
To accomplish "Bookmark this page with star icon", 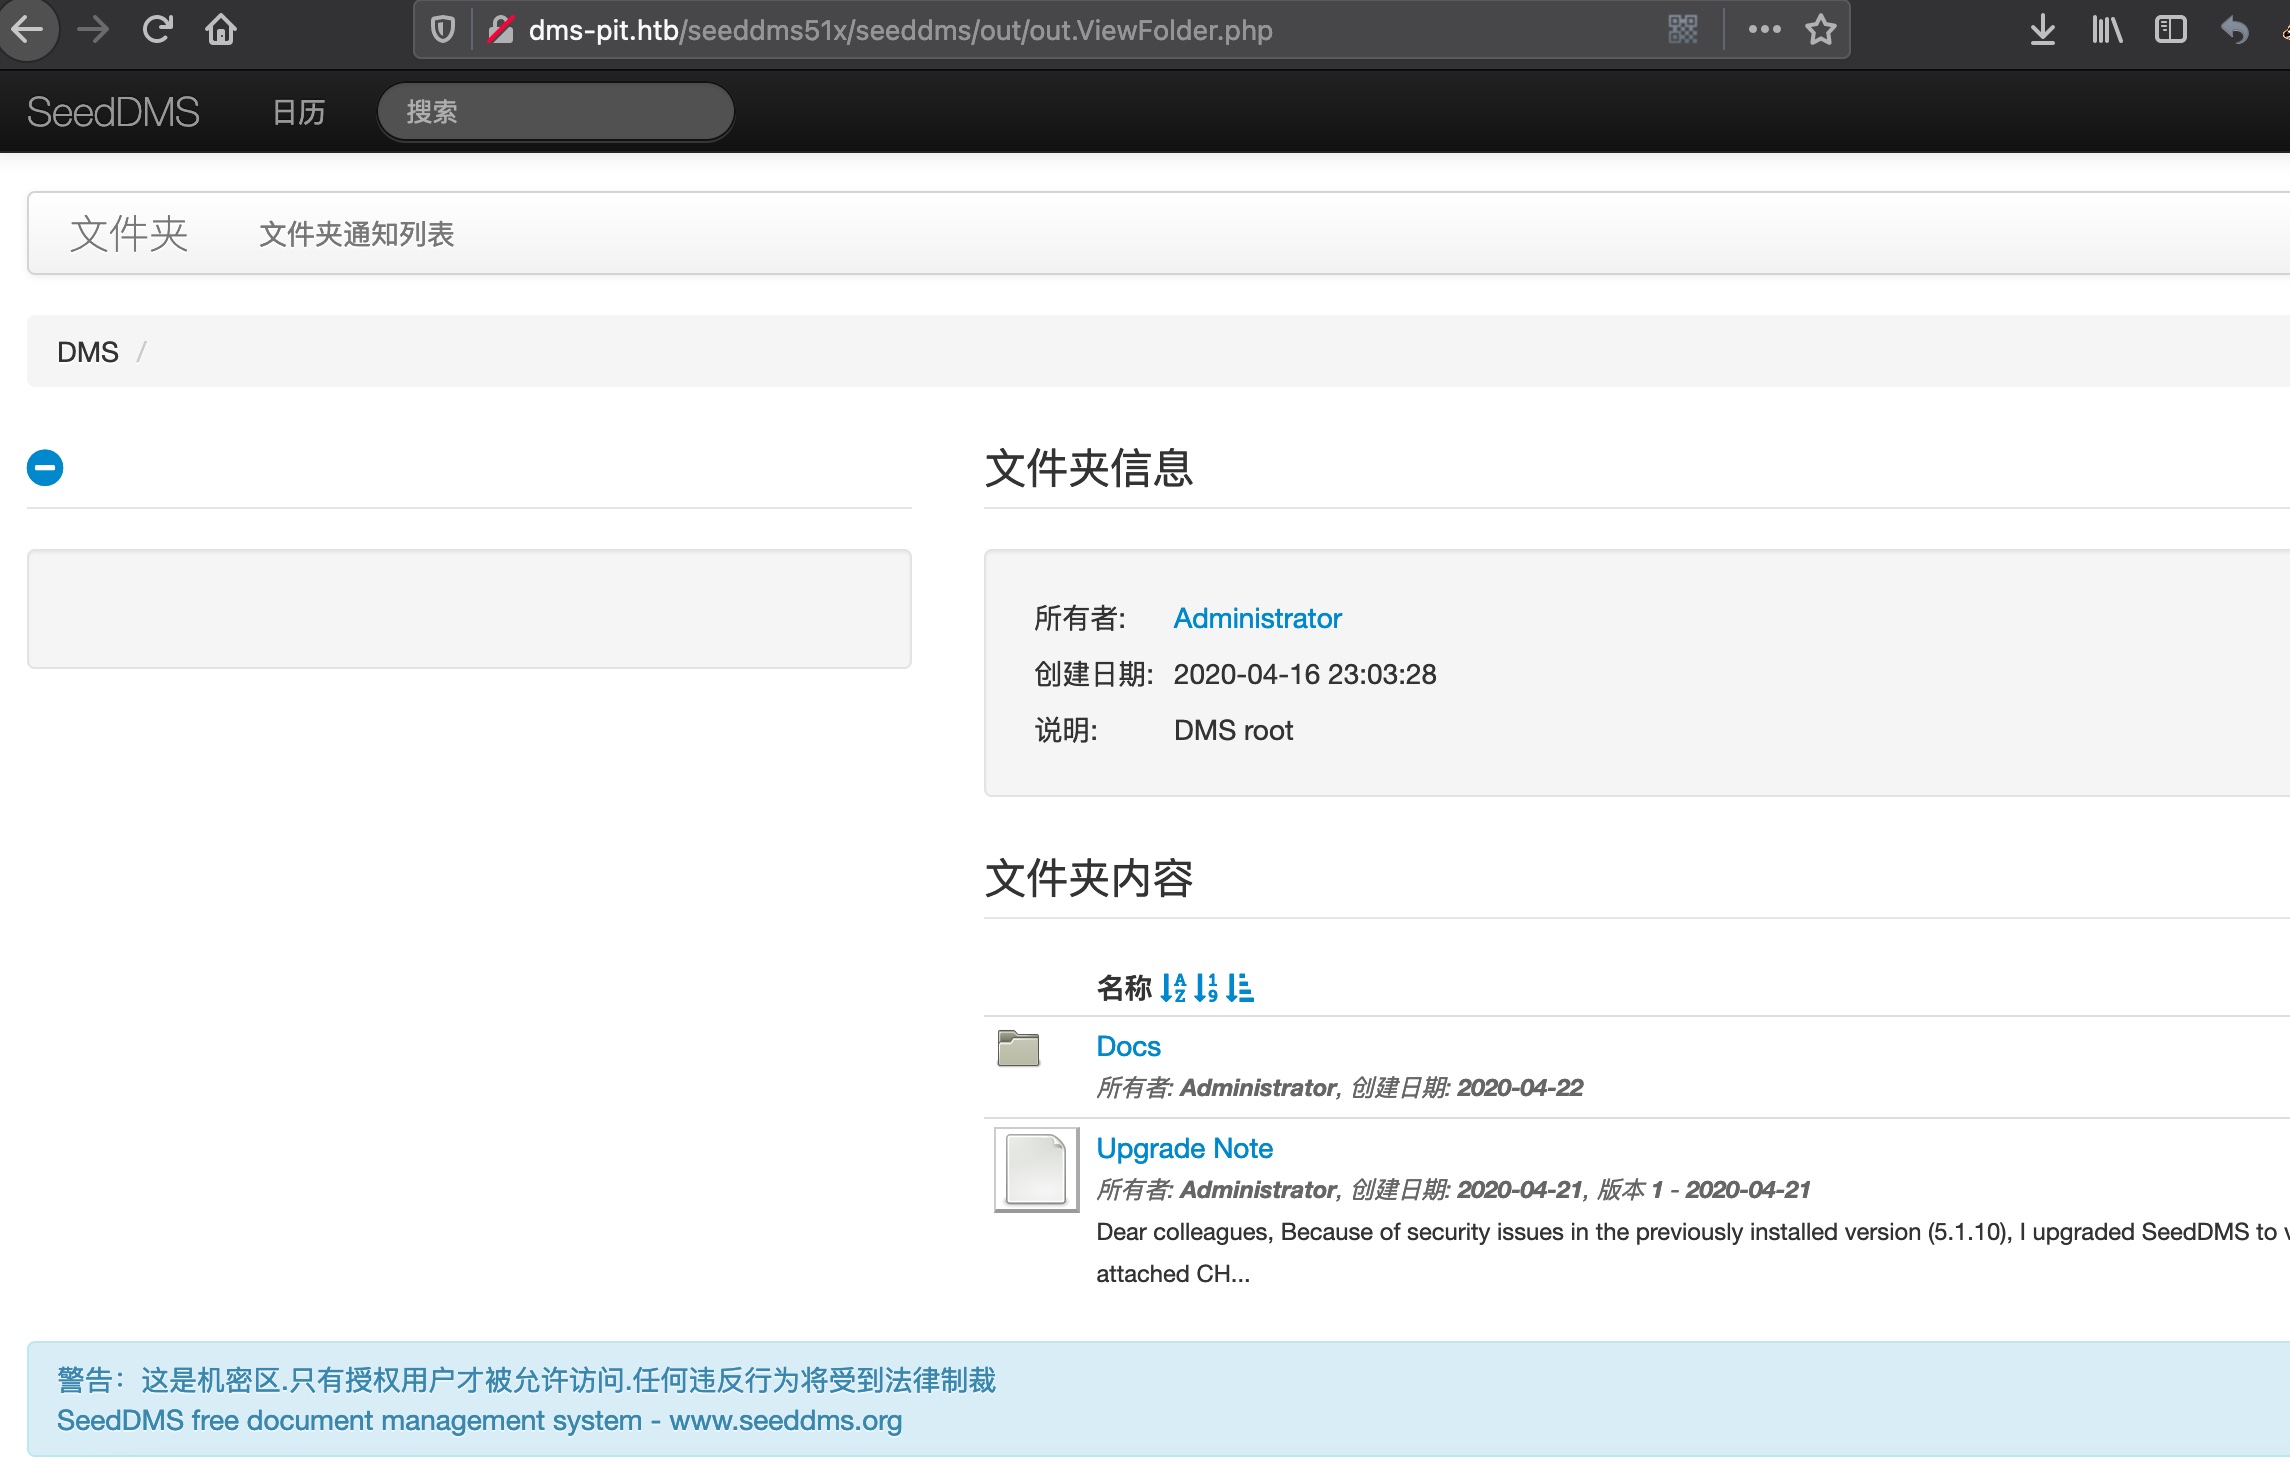I will tap(1820, 30).
